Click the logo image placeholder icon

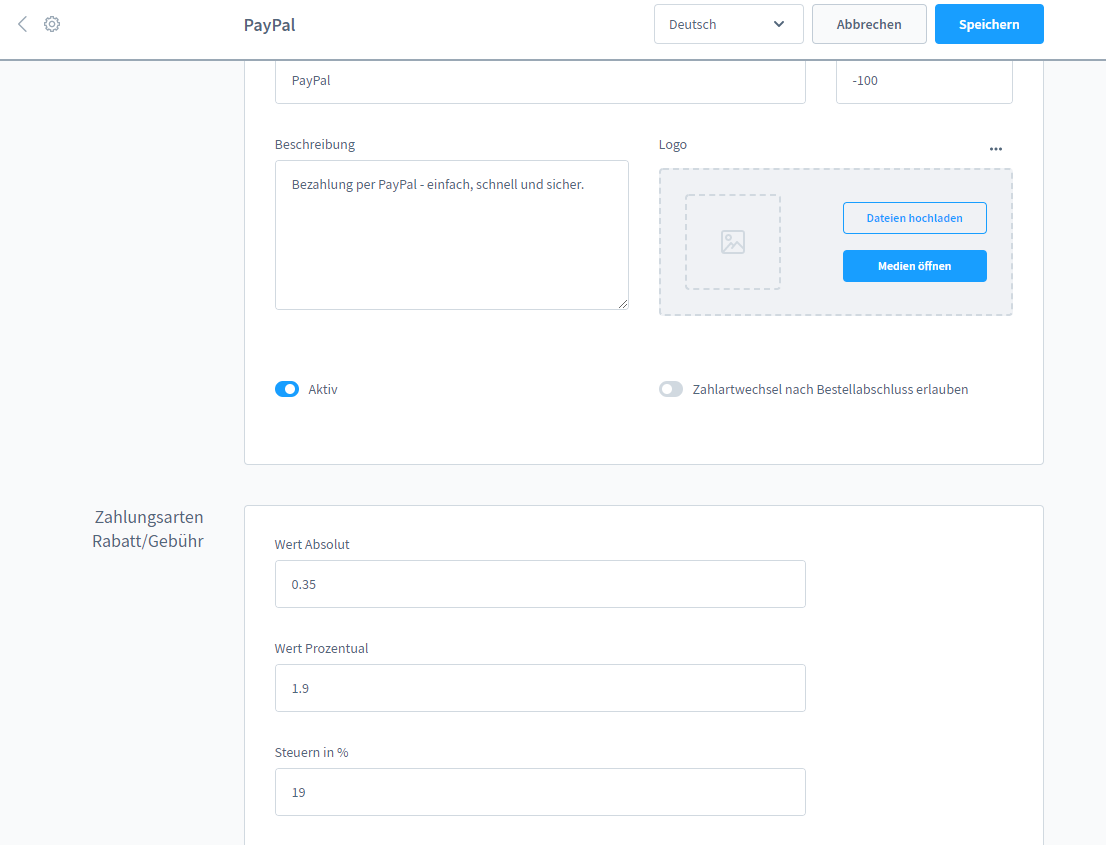click(x=733, y=242)
